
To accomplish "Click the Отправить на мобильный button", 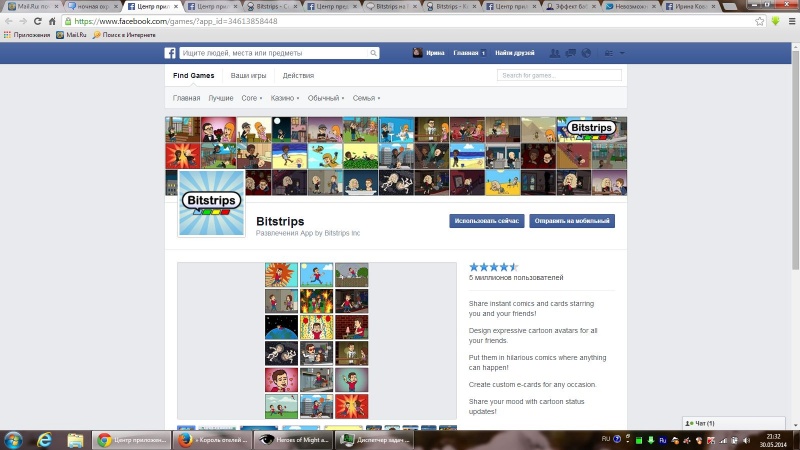I will [572, 221].
